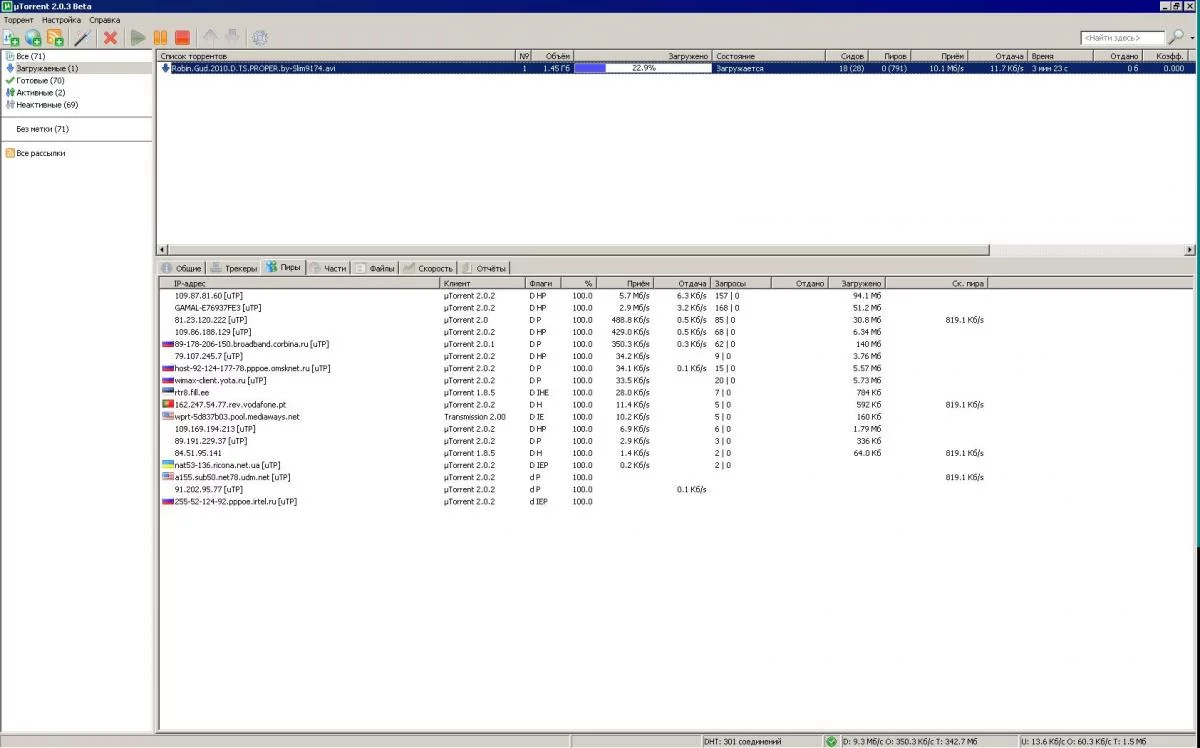Select peer GAMAL-E76937FE3 [uTP]
1200x748 pixels.
click(217, 308)
